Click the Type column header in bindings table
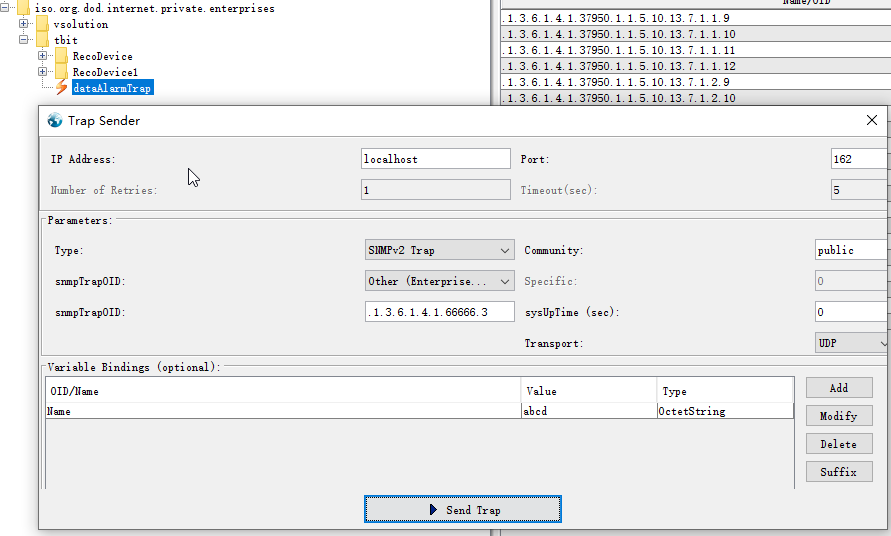This screenshot has width=891, height=536. tap(725, 391)
